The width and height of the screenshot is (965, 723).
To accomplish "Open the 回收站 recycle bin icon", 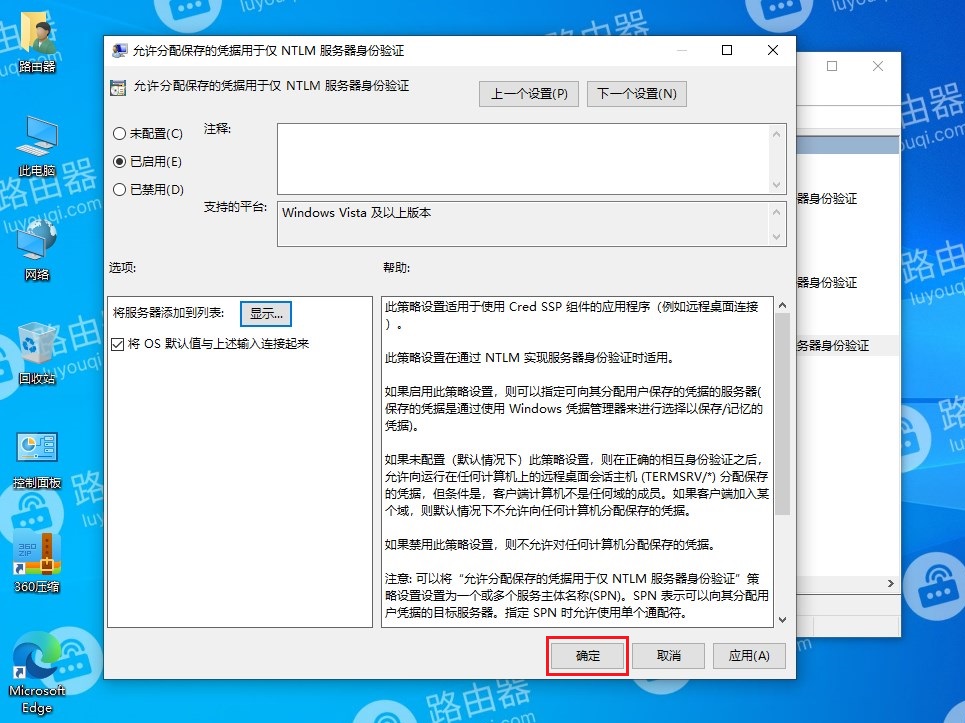I will click(x=37, y=354).
